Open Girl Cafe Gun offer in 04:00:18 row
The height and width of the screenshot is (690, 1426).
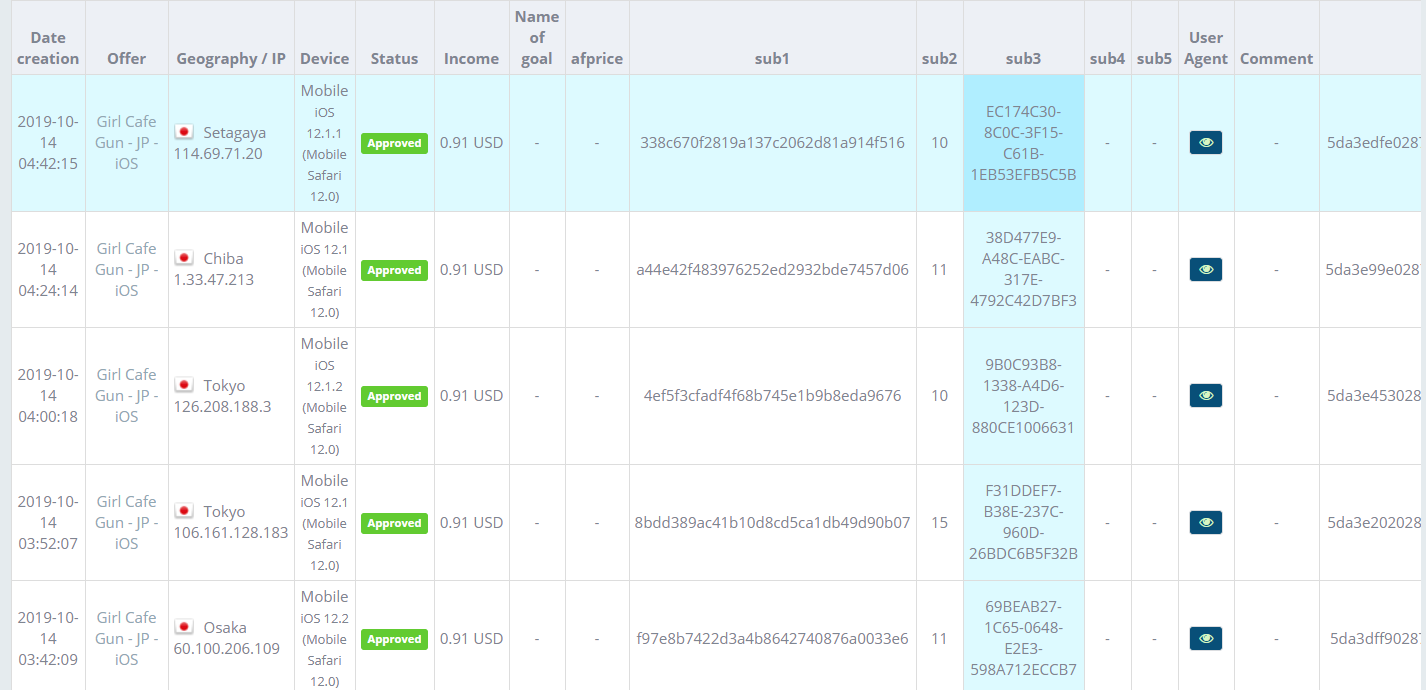[127, 396]
